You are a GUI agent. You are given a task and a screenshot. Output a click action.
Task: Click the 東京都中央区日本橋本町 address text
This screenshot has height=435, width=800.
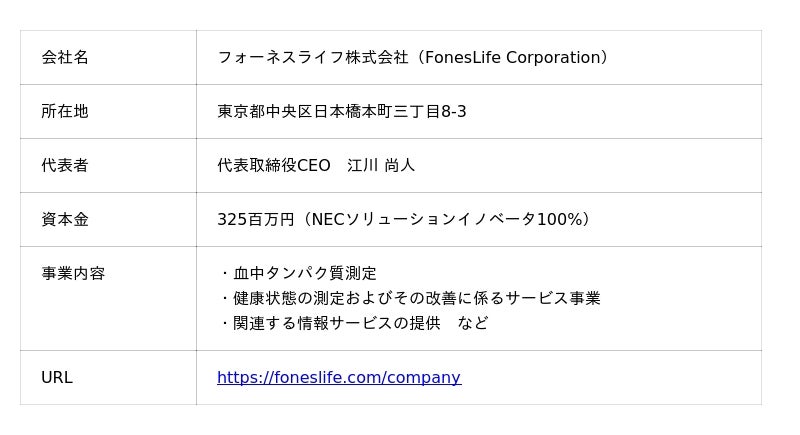(320, 112)
